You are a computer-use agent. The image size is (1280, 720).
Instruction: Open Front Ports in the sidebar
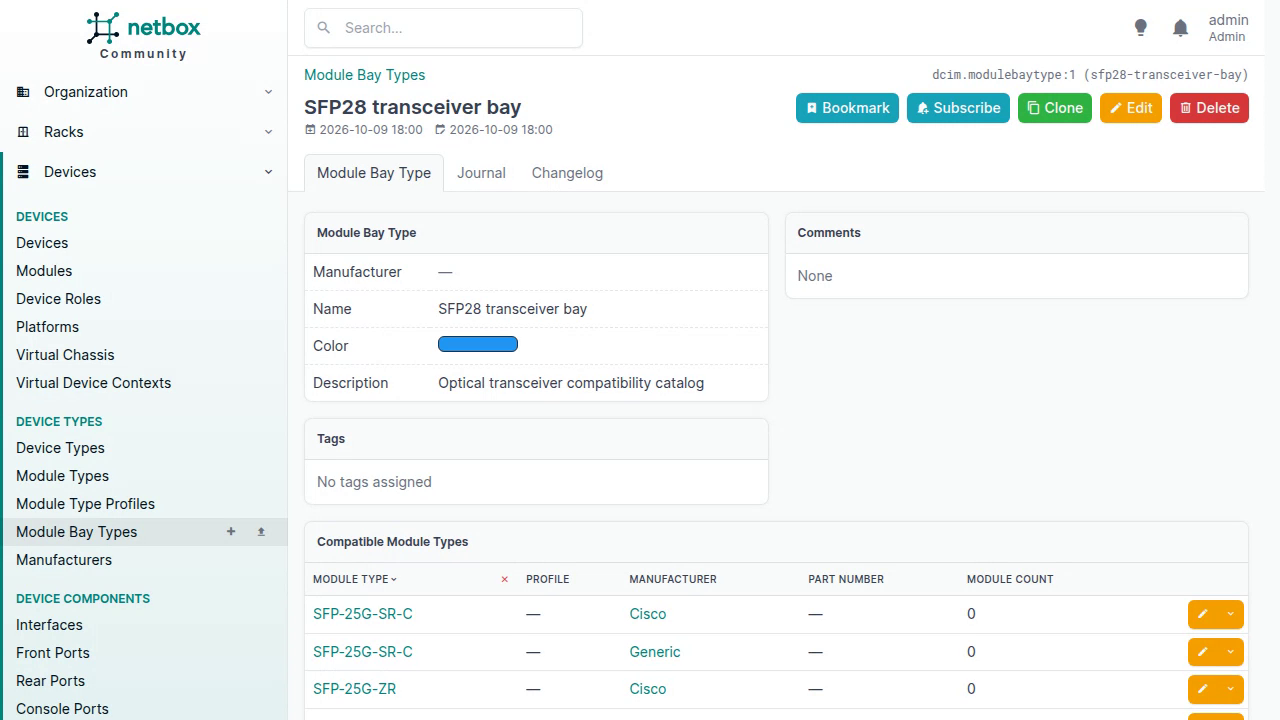[53, 653]
